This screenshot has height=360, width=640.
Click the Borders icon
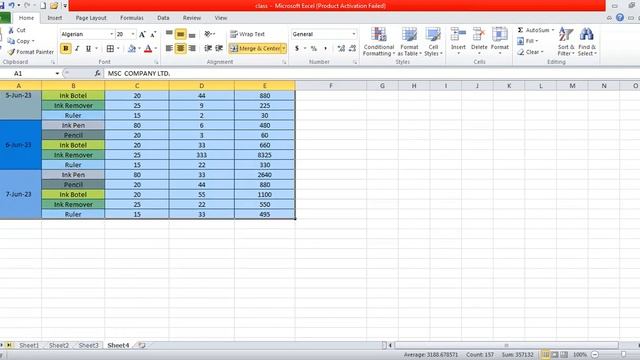pos(110,49)
